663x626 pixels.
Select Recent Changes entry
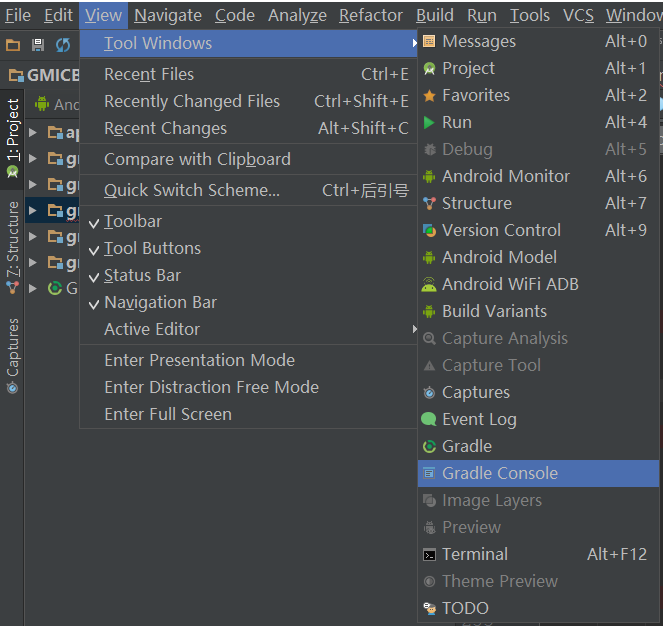pos(249,129)
